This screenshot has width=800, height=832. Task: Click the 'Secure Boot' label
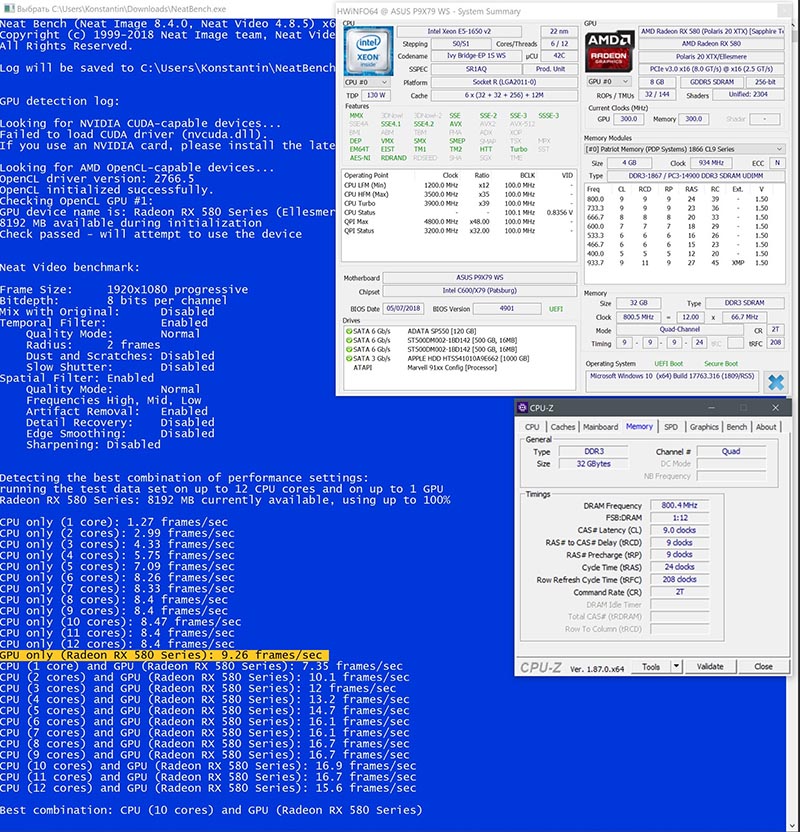pos(720,364)
